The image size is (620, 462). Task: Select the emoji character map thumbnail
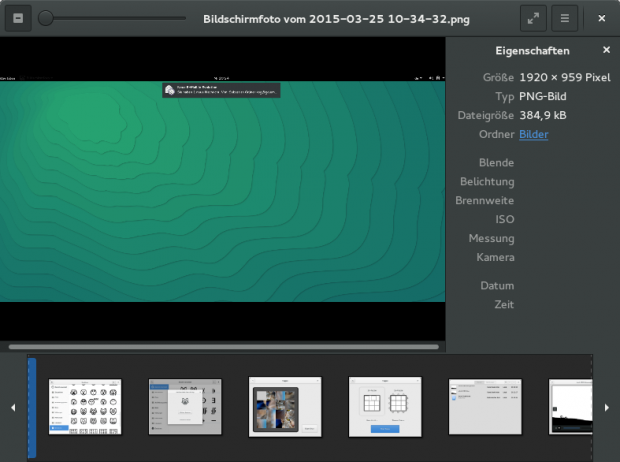(85, 407)
